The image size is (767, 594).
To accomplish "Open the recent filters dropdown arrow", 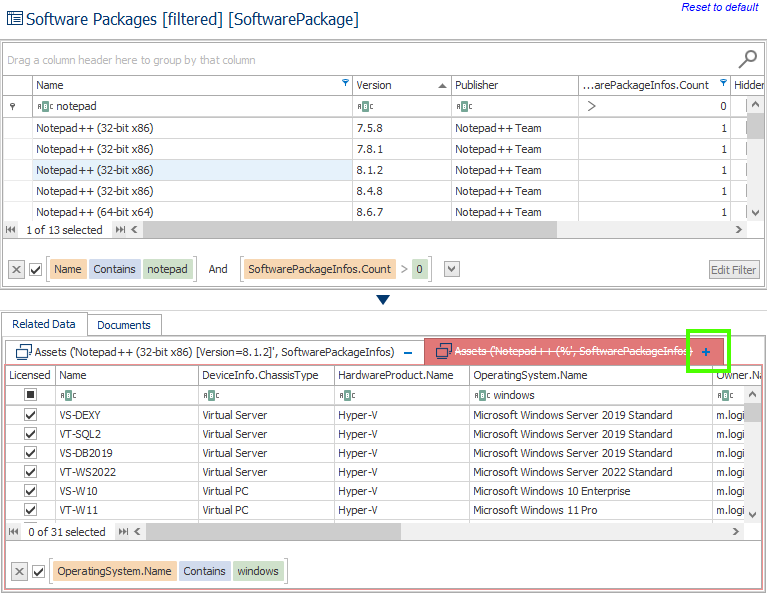I will coord(452,269).
